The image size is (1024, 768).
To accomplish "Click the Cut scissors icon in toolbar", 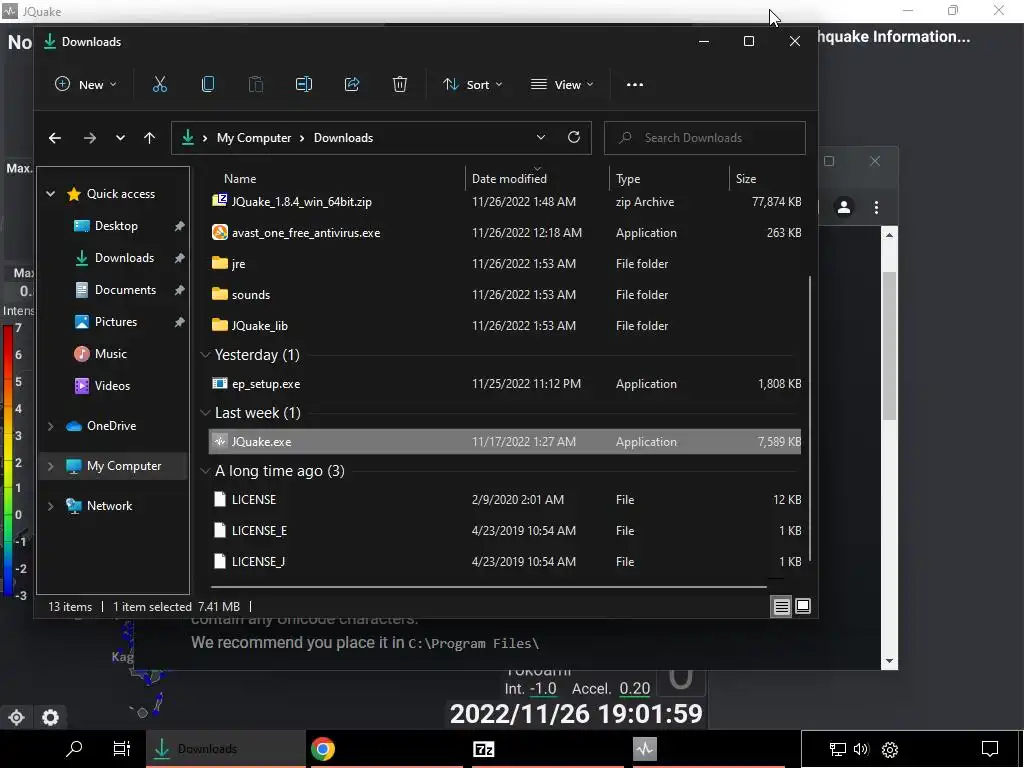I will pos(160,84).
